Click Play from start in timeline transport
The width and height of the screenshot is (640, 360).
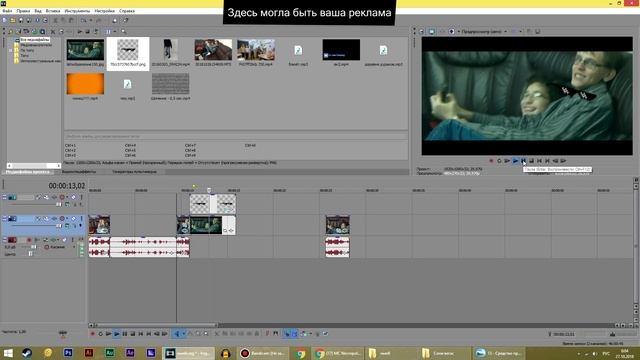tap(109, 334)
